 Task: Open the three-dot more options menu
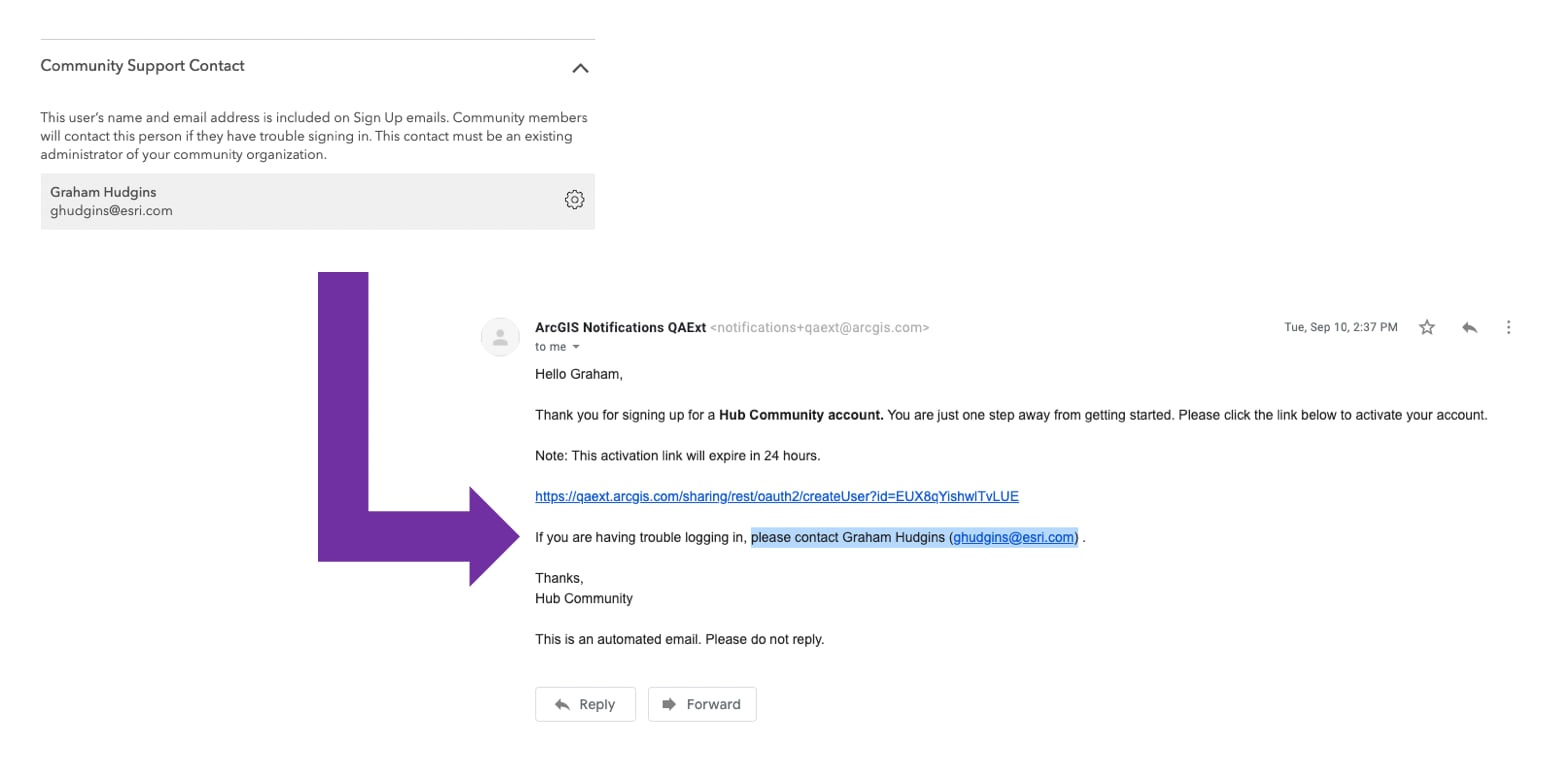tap(1509, 327)
